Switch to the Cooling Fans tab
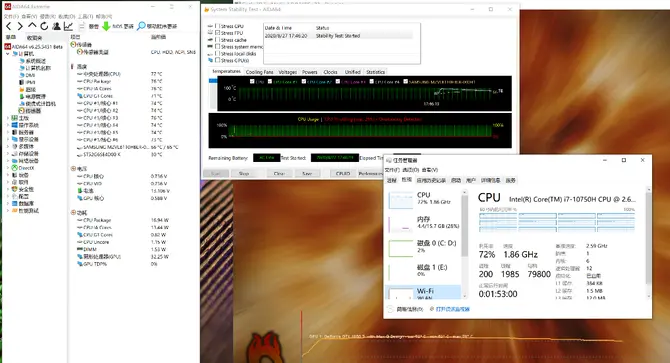The image size is (670, 363). [x=259, y=72]
